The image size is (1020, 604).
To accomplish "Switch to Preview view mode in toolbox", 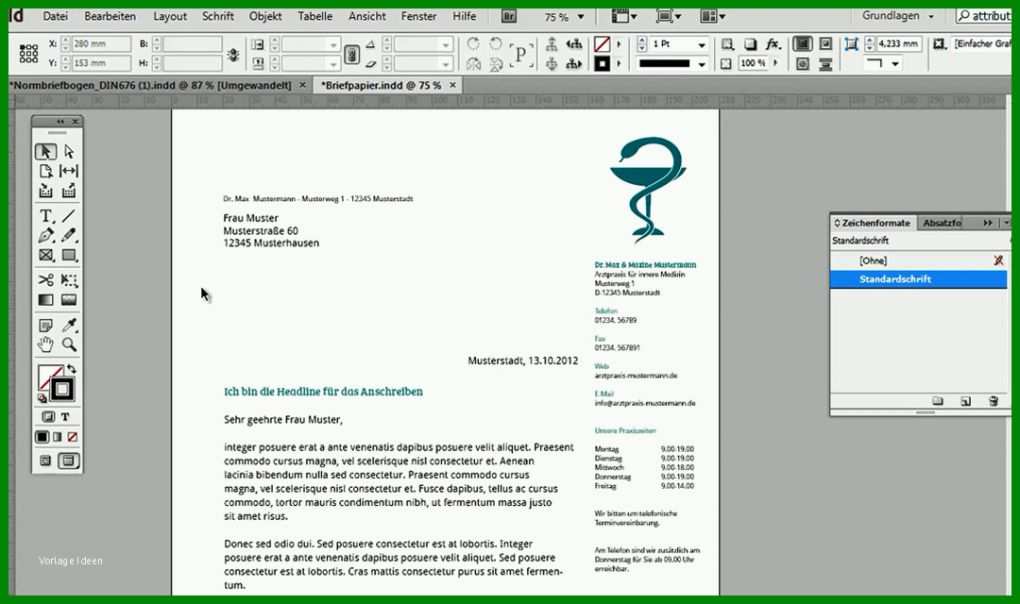I will click(x=68, y=461).
